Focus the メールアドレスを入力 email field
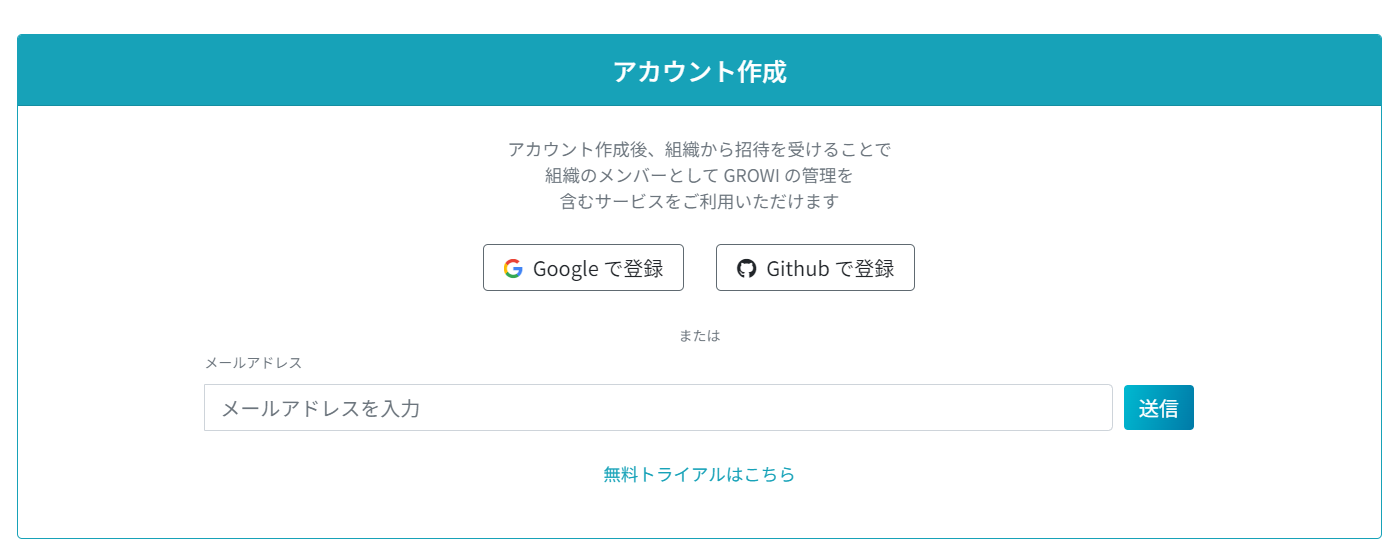Screen dimensions: 1397x557 tap(658, 408)
